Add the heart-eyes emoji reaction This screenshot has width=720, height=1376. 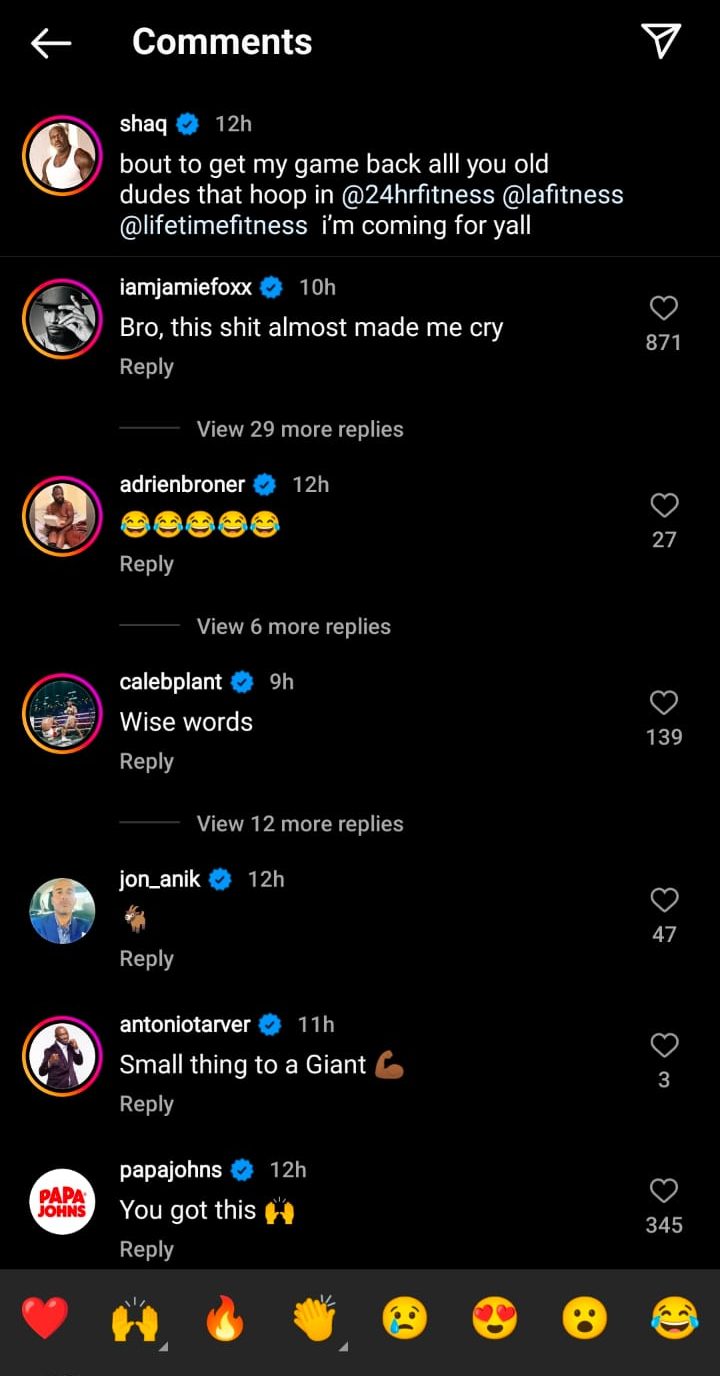pos(494,1318)
